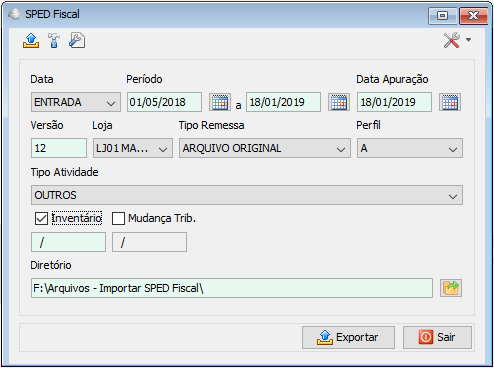This screenshot has width=494, height=368.
Task: Click the Data Apuração date input field
Action: point(394,102)
